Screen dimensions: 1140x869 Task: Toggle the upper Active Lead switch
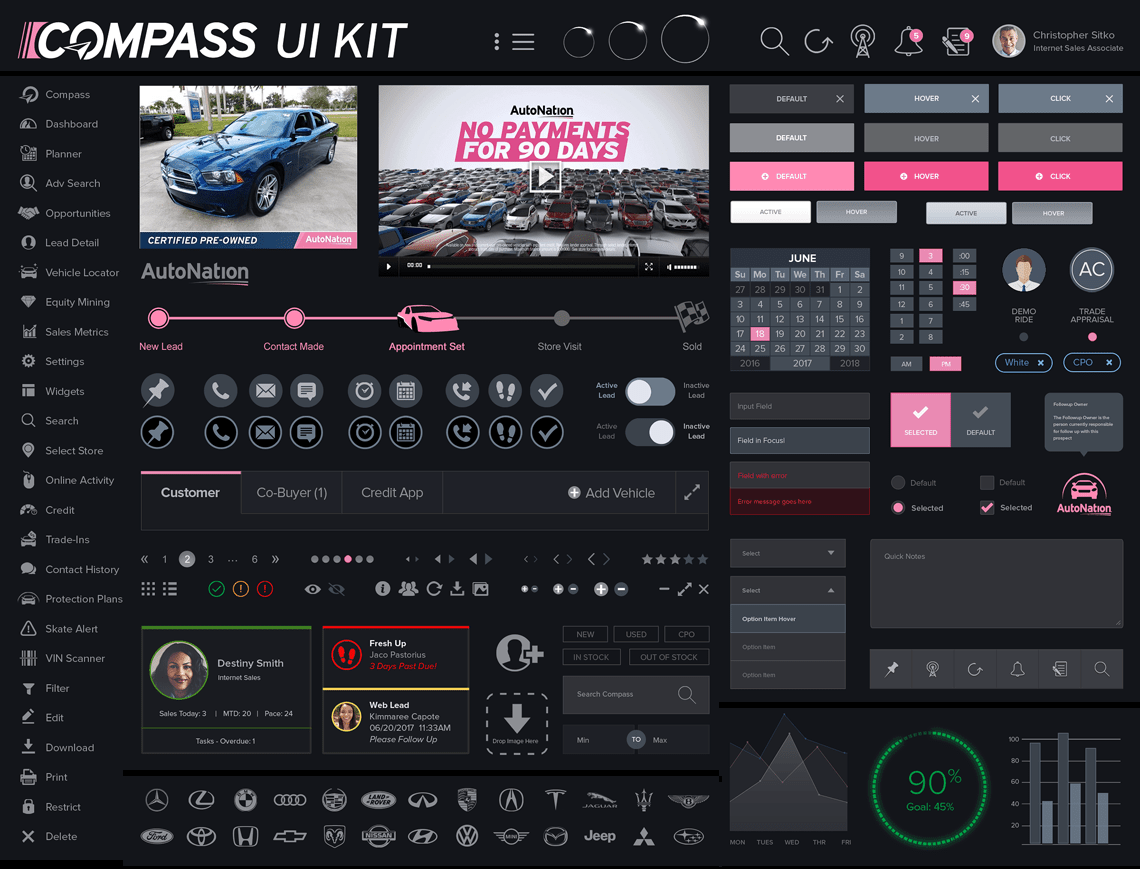650,391
